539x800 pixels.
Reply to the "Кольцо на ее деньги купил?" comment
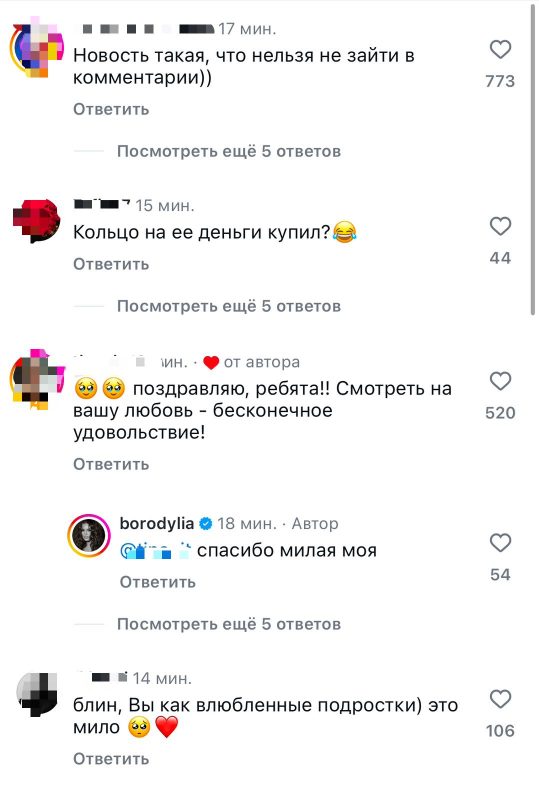(x=111, y=264)
